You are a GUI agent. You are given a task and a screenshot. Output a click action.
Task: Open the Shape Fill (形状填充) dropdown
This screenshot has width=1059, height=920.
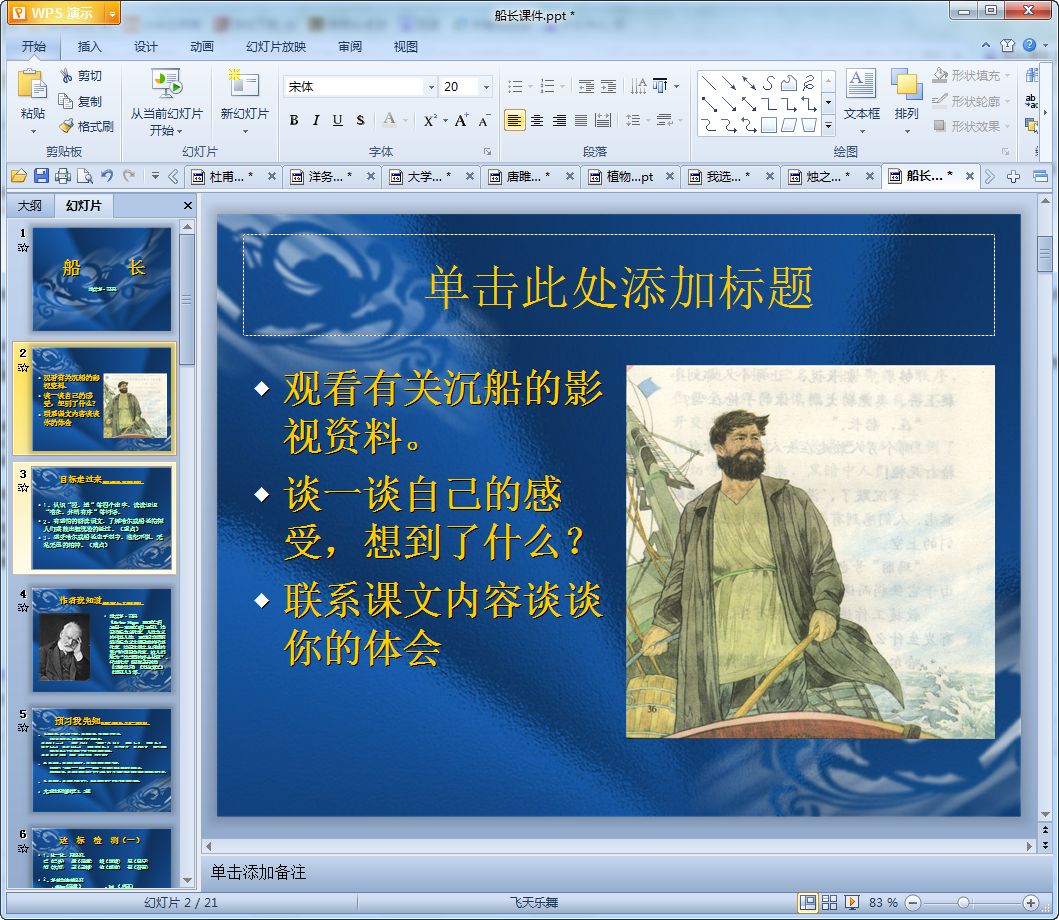tap(972, 76)
